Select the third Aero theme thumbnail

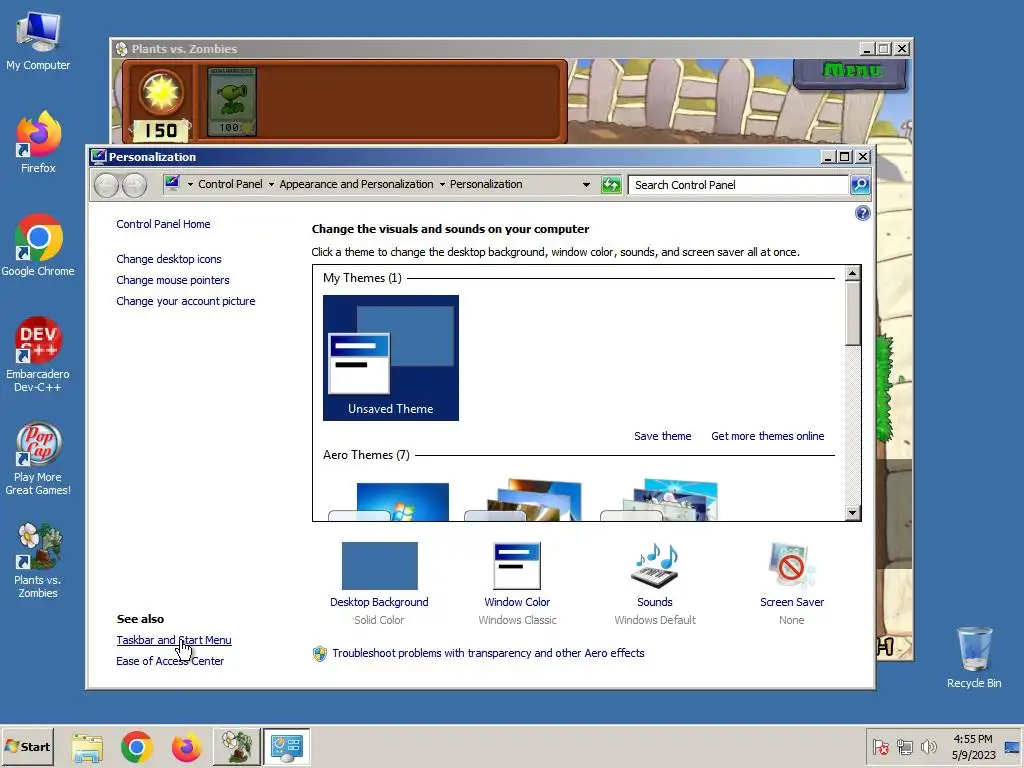point(660,500)
